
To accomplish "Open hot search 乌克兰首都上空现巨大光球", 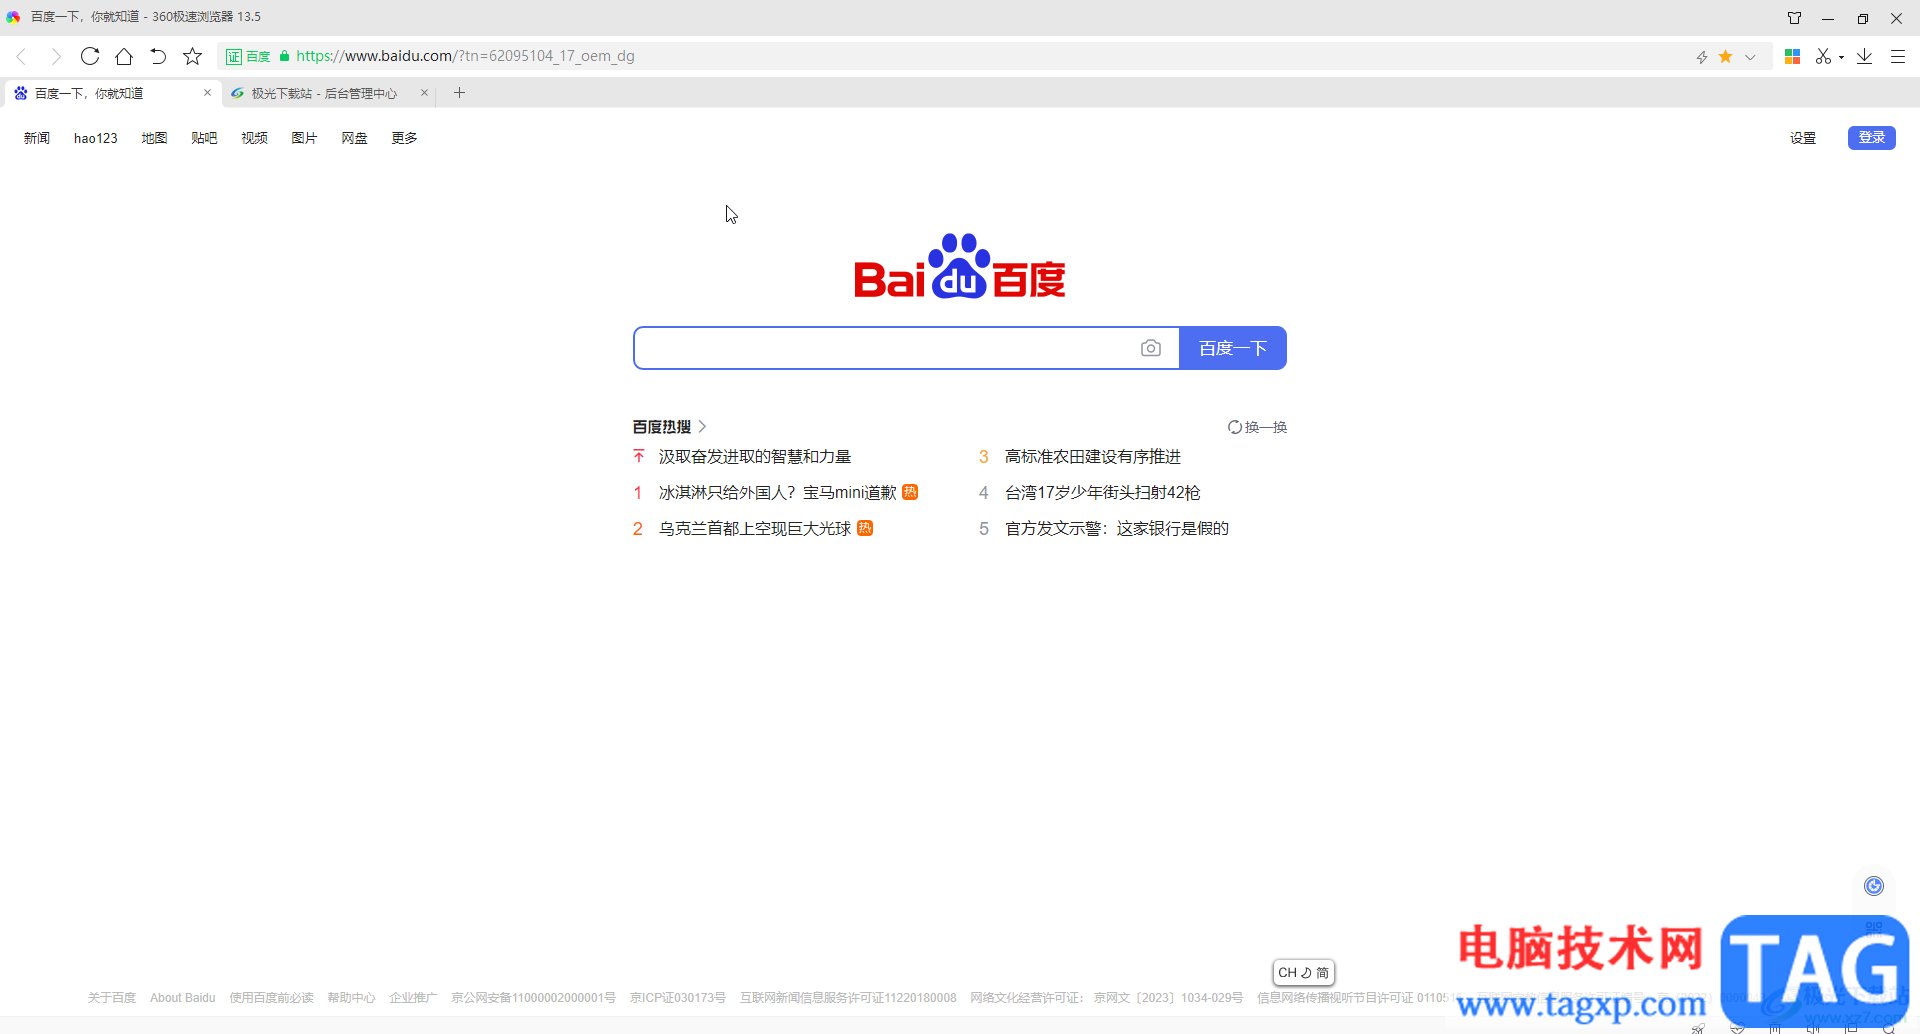I will (x=754, y=529).
